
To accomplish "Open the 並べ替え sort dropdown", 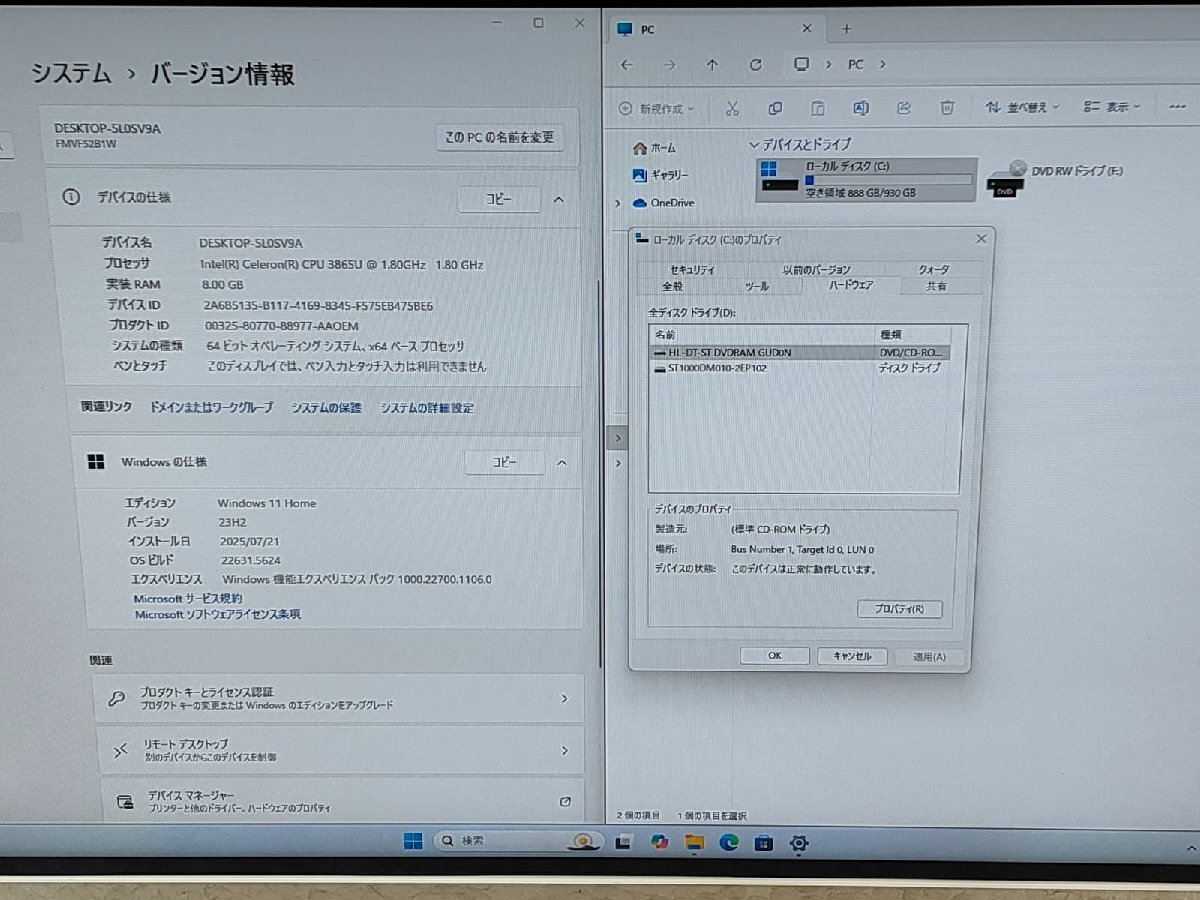I will (x=1022, y=107).
